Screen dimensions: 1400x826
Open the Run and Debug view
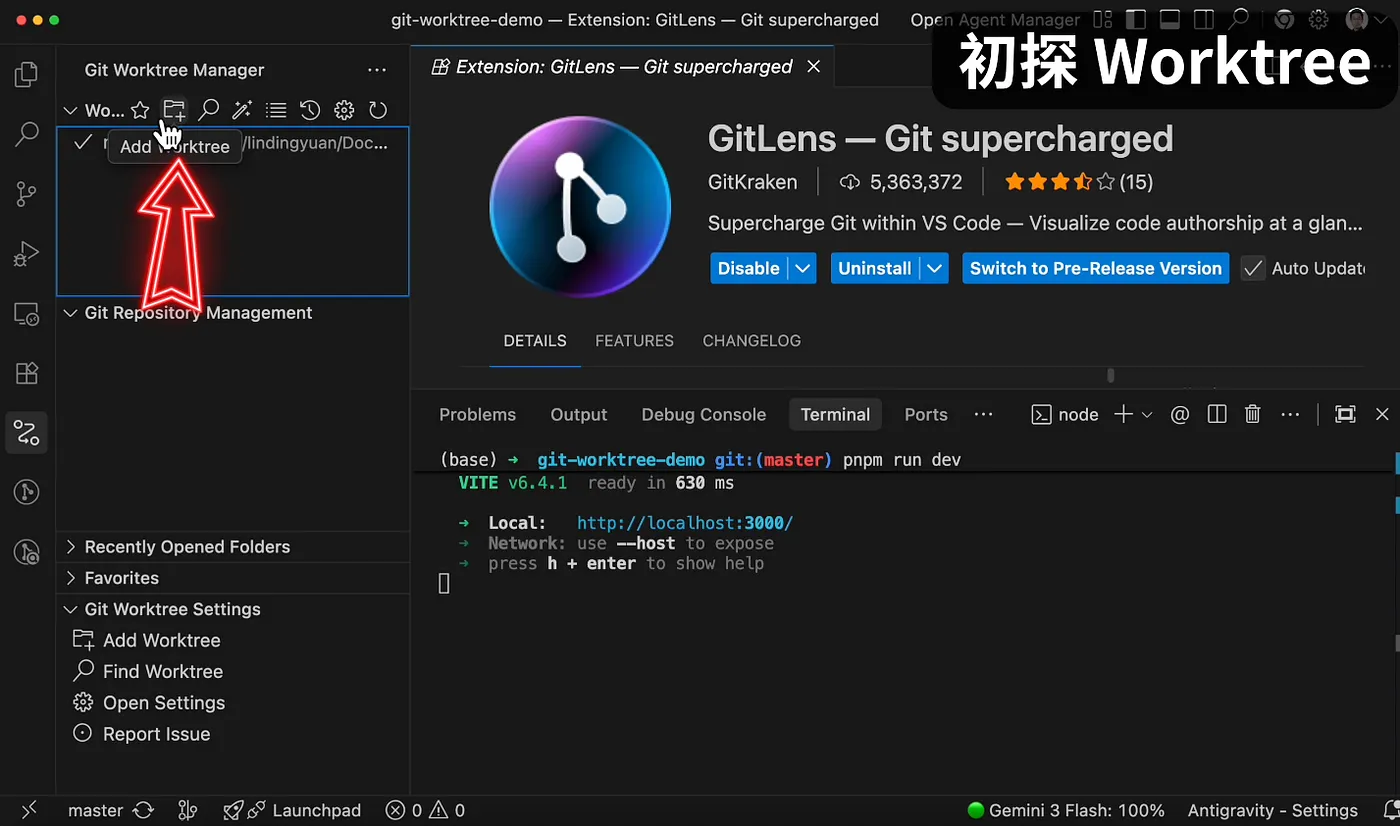27,254
